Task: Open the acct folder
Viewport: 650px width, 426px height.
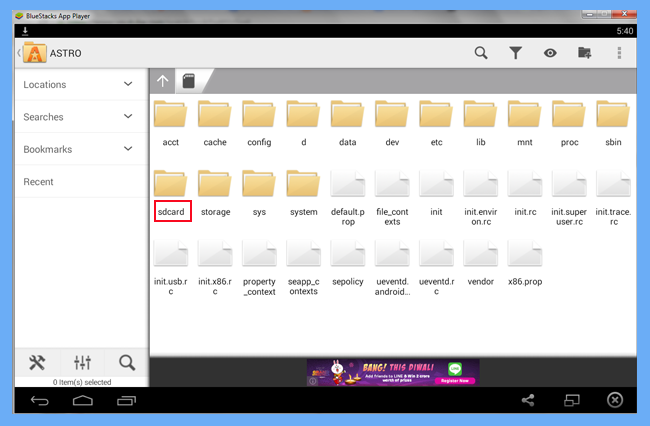Action: (x=171, y=123)
